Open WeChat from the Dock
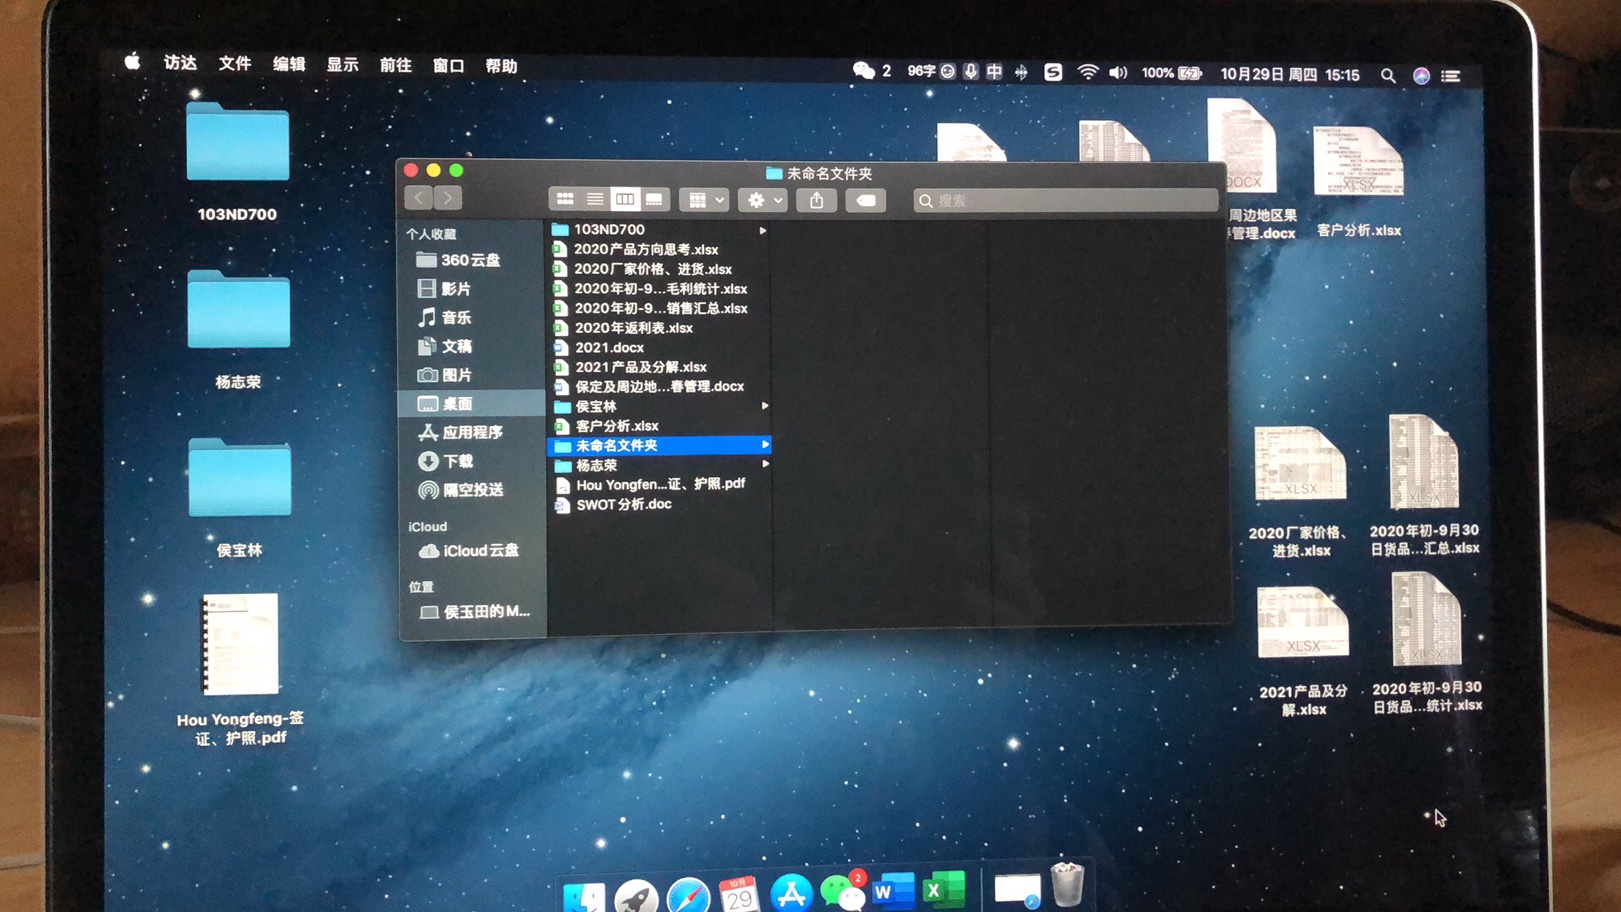This screenshot has height=912, width=1621. point(842,890)
